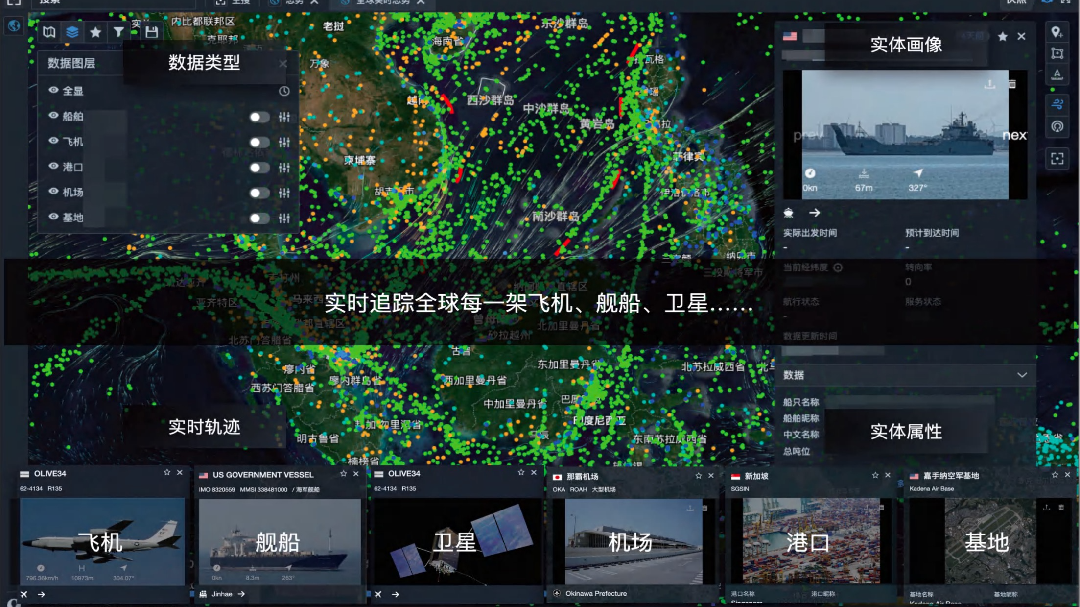Open the 那霸机场 airport thumbnail
The width and height of the screenshot is (1080, 607).
click(630, 540)
